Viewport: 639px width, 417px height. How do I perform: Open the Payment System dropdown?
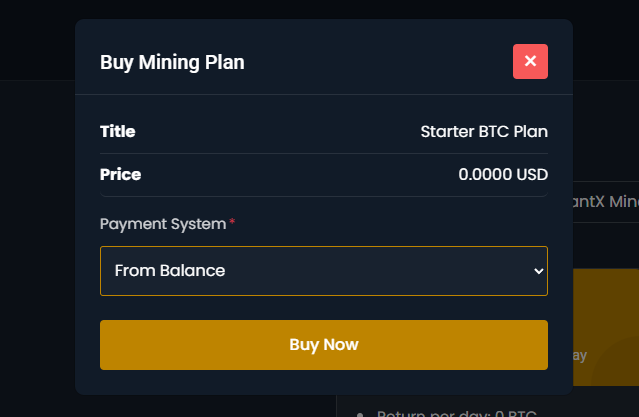point(324,271)
